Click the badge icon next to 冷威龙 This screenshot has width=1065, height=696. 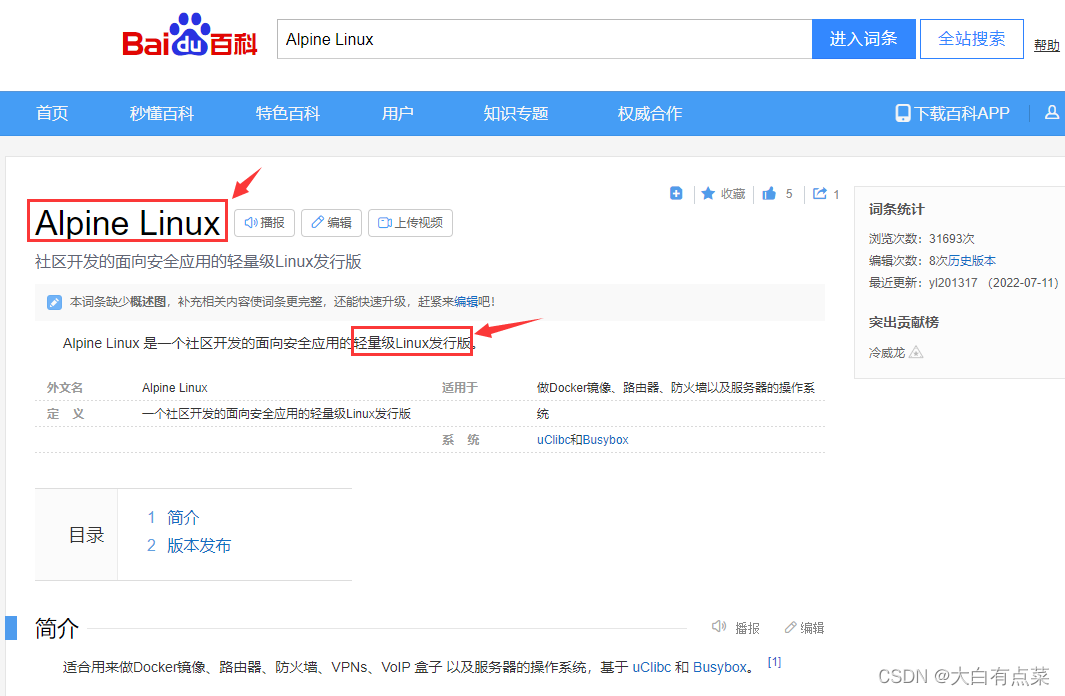(x=916, y=352)
